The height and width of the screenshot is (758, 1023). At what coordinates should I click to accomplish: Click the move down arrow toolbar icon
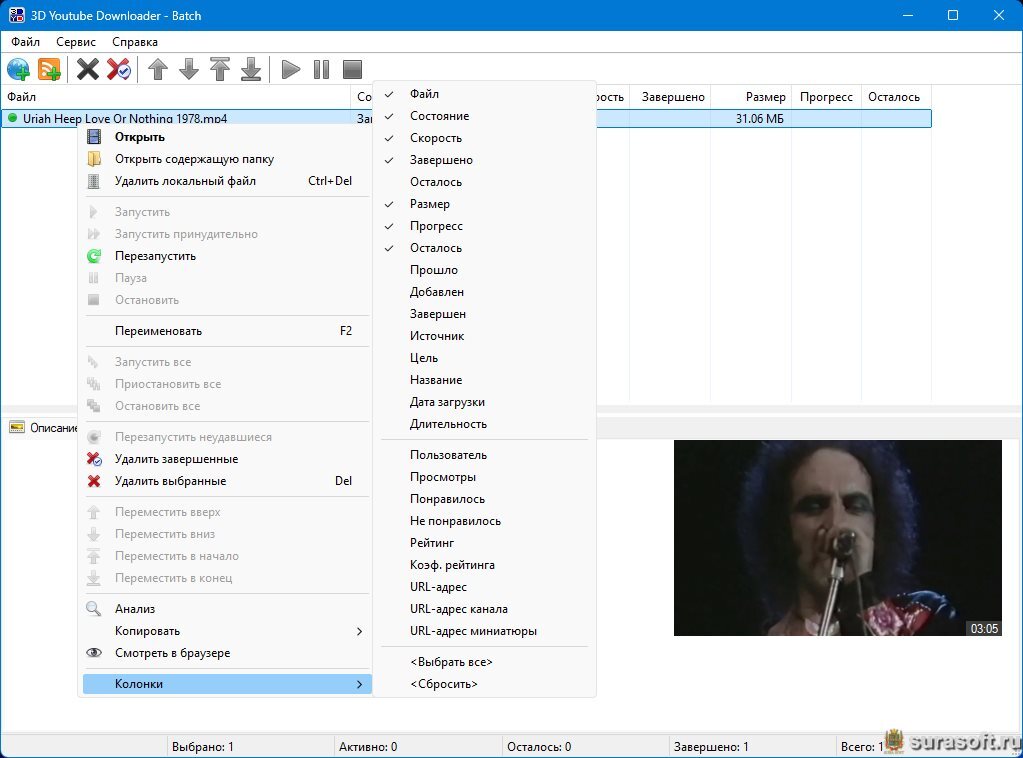point(189,69)
